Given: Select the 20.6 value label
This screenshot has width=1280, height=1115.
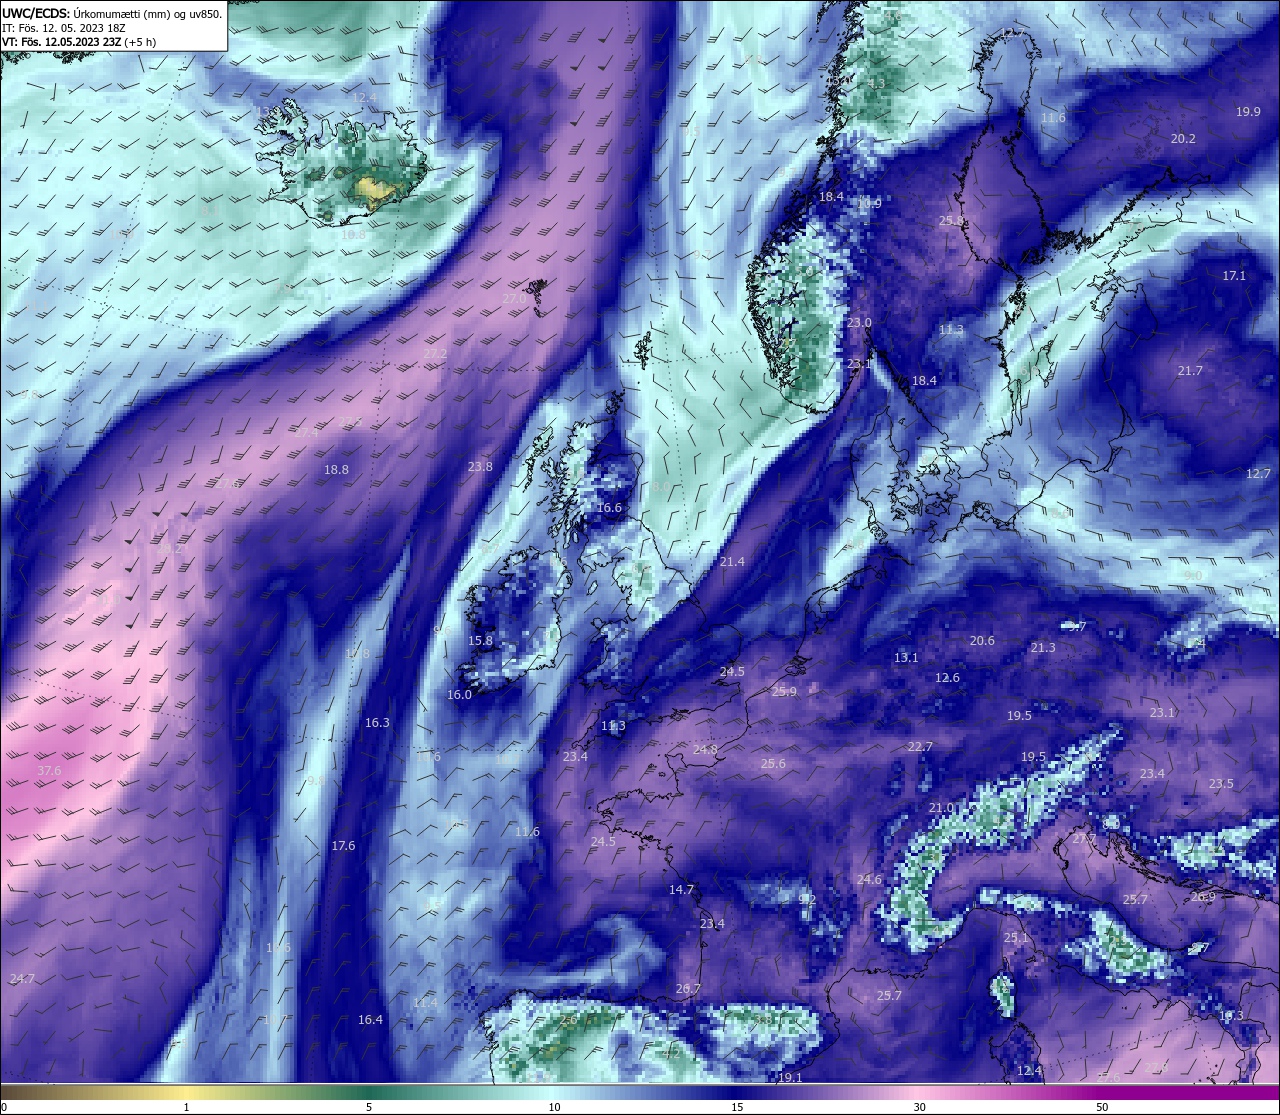Looking at the screenshot, I should point(982,640).
